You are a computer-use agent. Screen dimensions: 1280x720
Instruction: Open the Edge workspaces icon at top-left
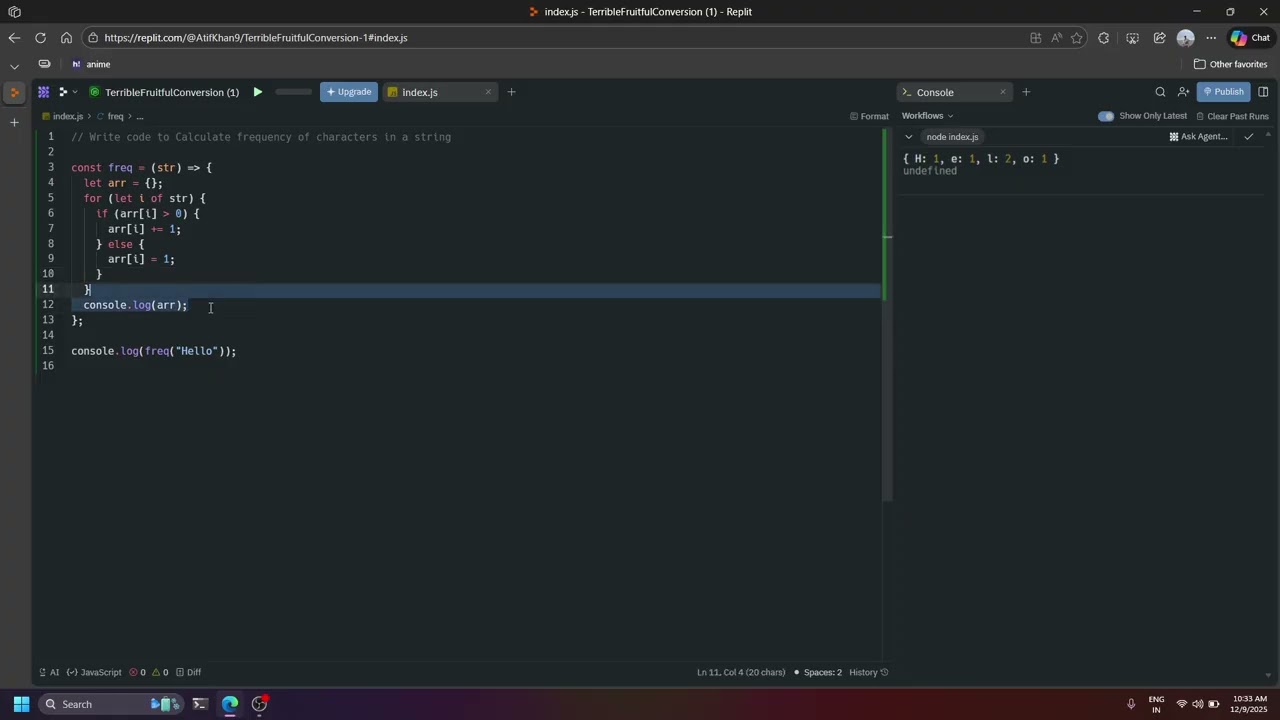[x=14, y=12]
